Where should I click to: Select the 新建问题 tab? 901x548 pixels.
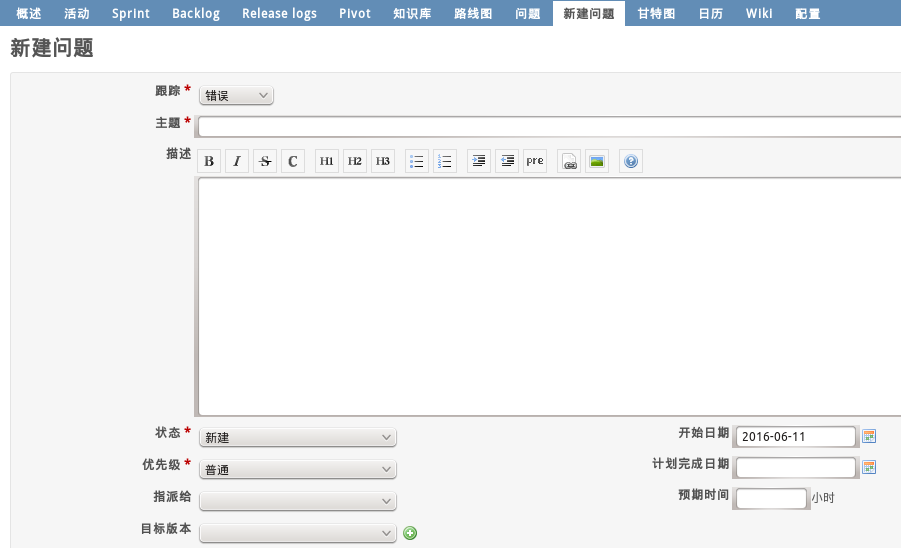[x=589, y=13]
